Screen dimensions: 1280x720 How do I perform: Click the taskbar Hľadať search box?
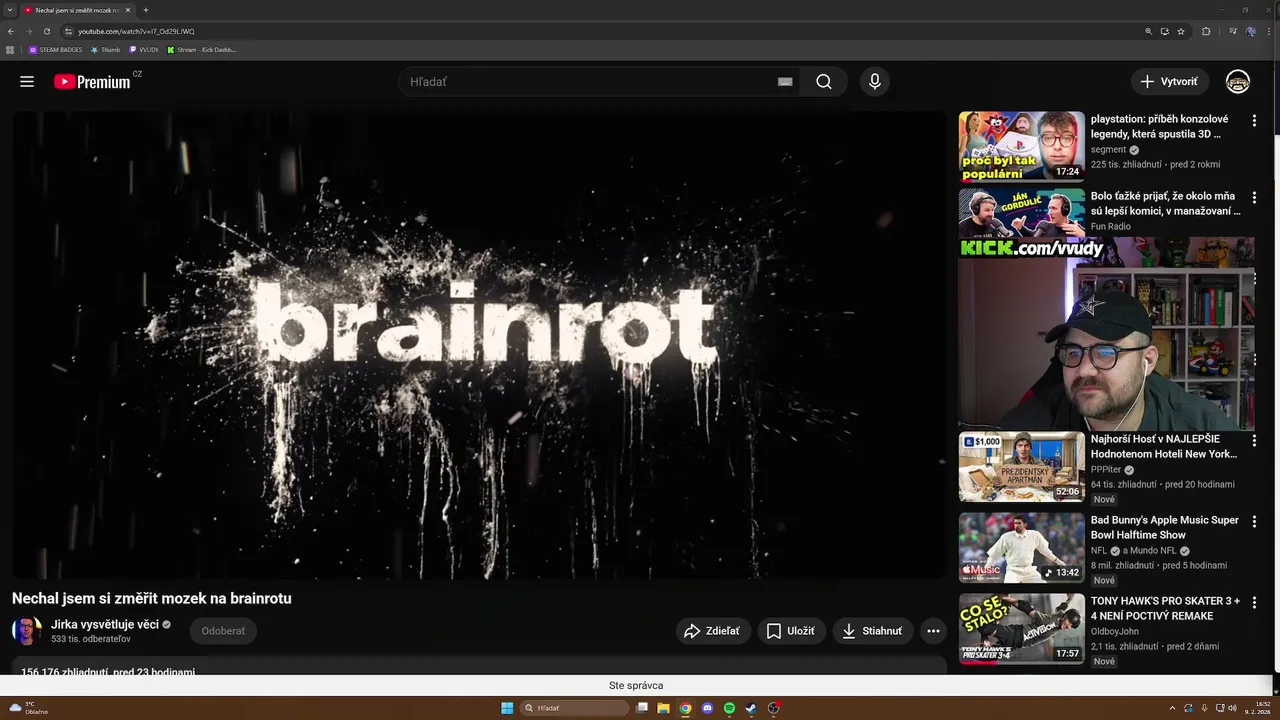575,708
